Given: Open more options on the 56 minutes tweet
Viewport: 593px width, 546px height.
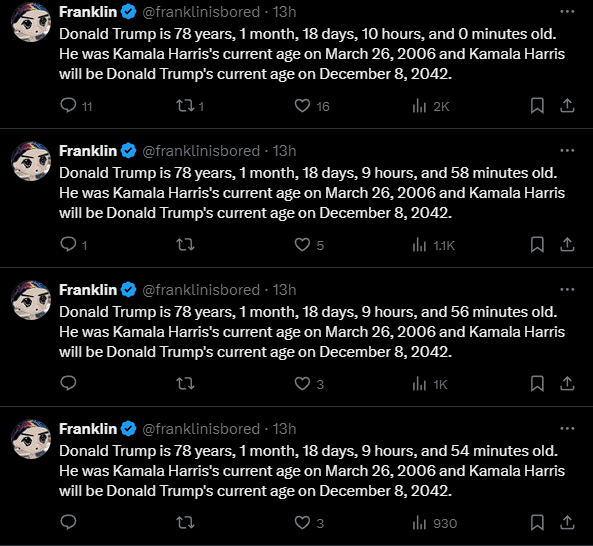Looking at the screenshot, I should (x=567, y=290).
